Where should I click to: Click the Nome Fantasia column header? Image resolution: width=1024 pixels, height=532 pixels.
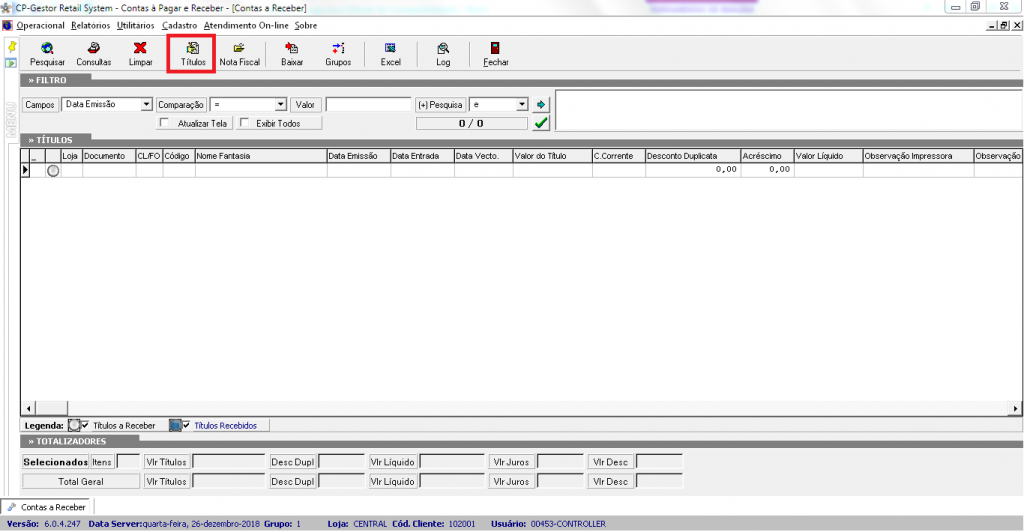click(x=261, y=156)
